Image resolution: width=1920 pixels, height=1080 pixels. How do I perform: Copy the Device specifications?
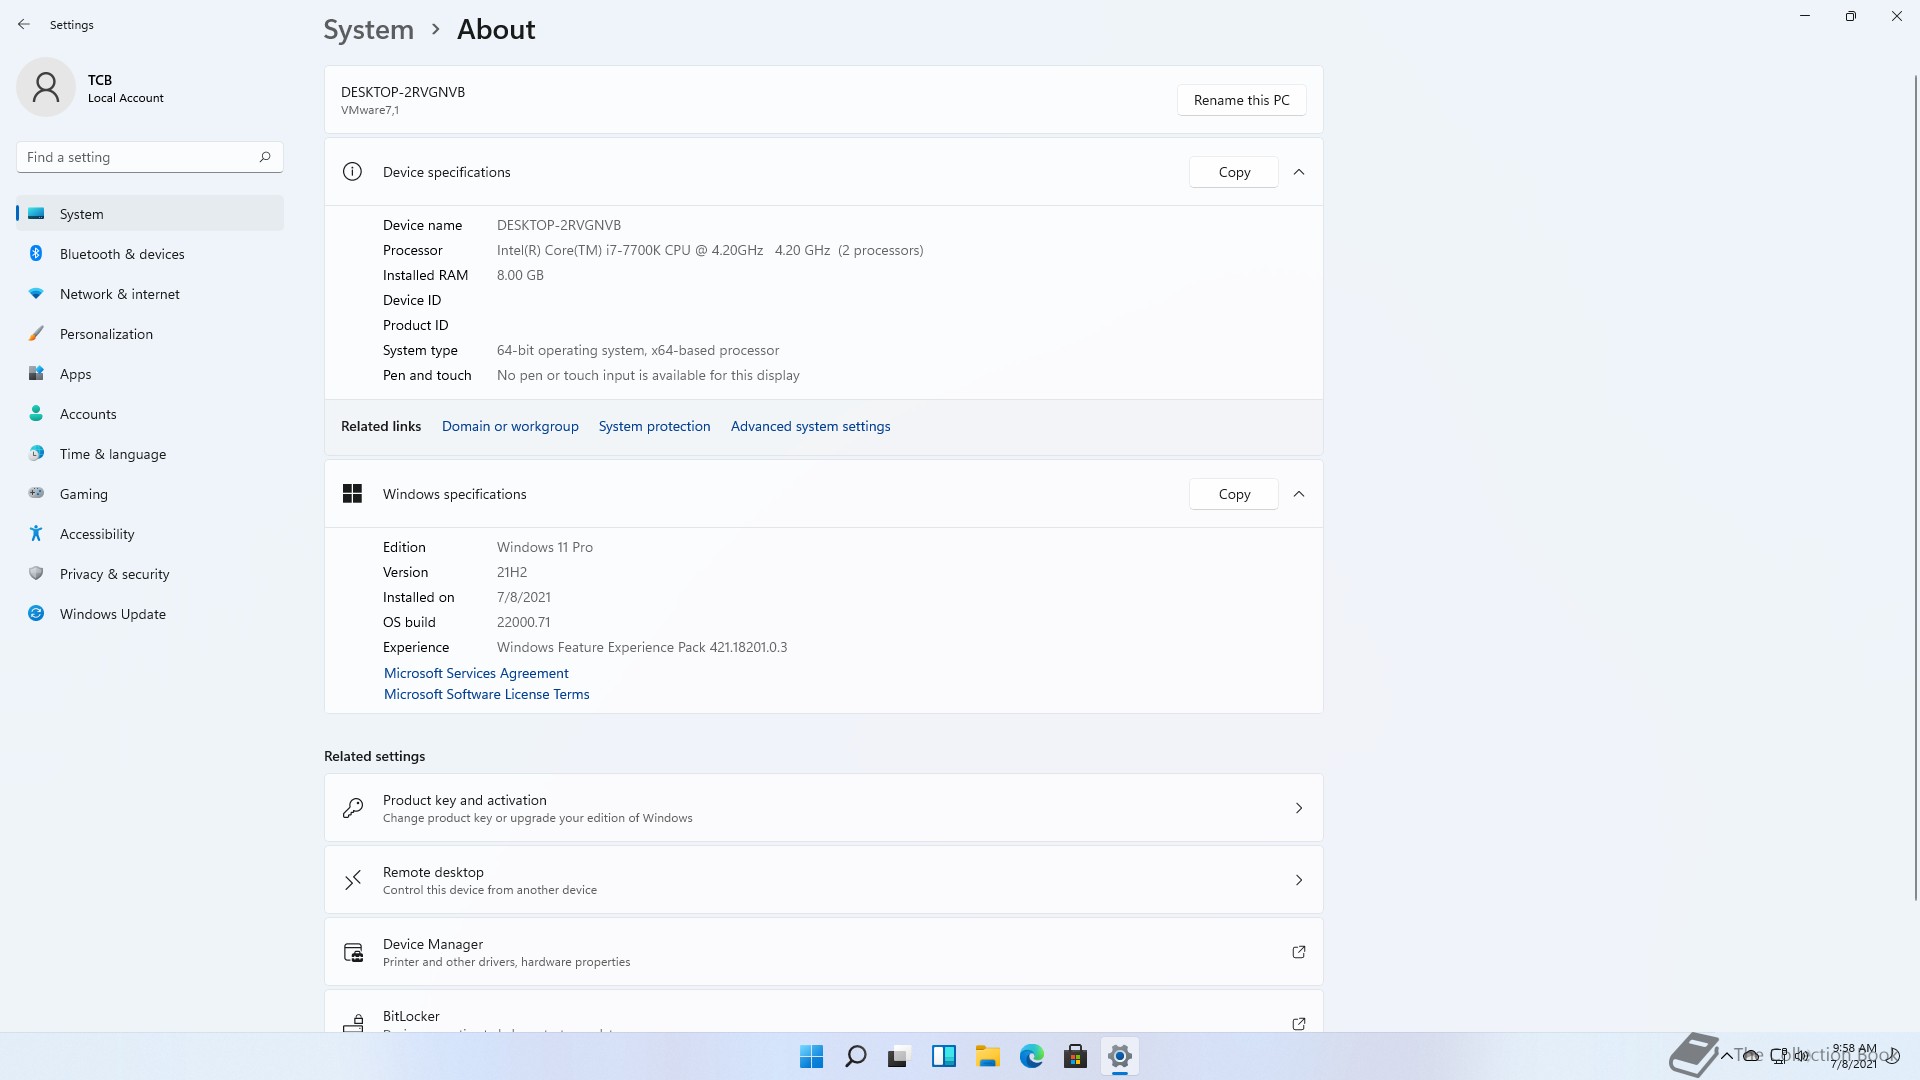[1234, 172]
